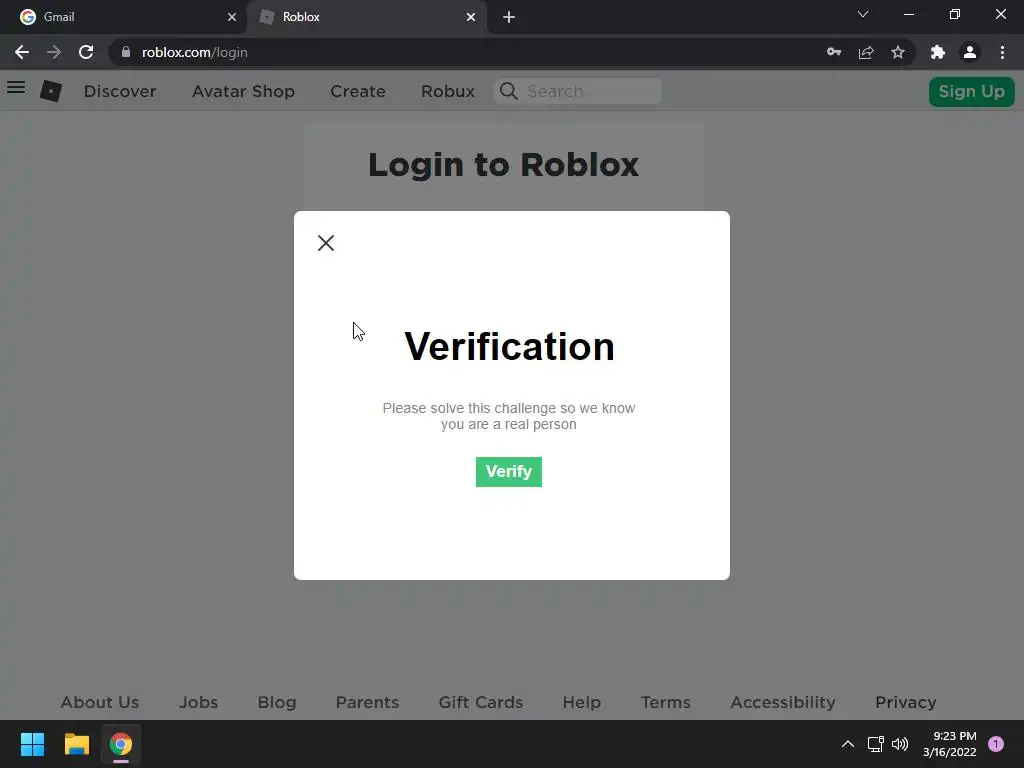
Task: Open File Explorer from the taskbar
Action: (76, 744)
